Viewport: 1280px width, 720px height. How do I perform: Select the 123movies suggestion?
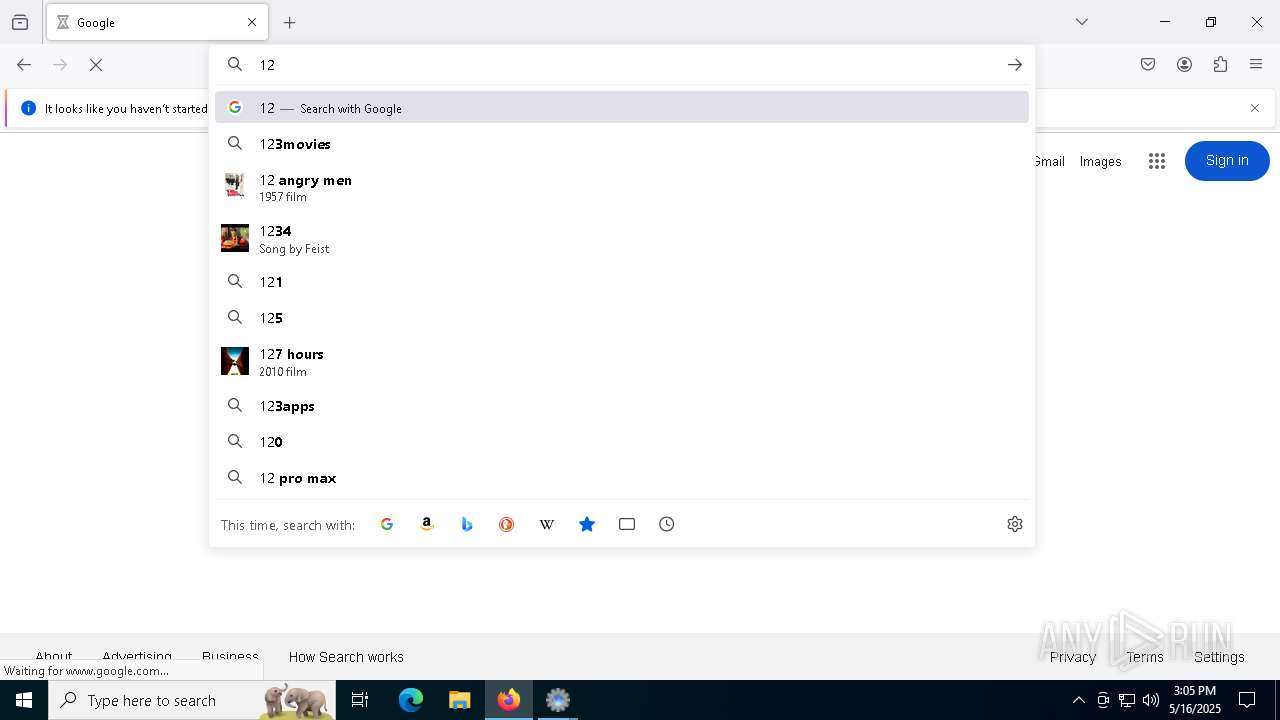click(x=622, y=144)
